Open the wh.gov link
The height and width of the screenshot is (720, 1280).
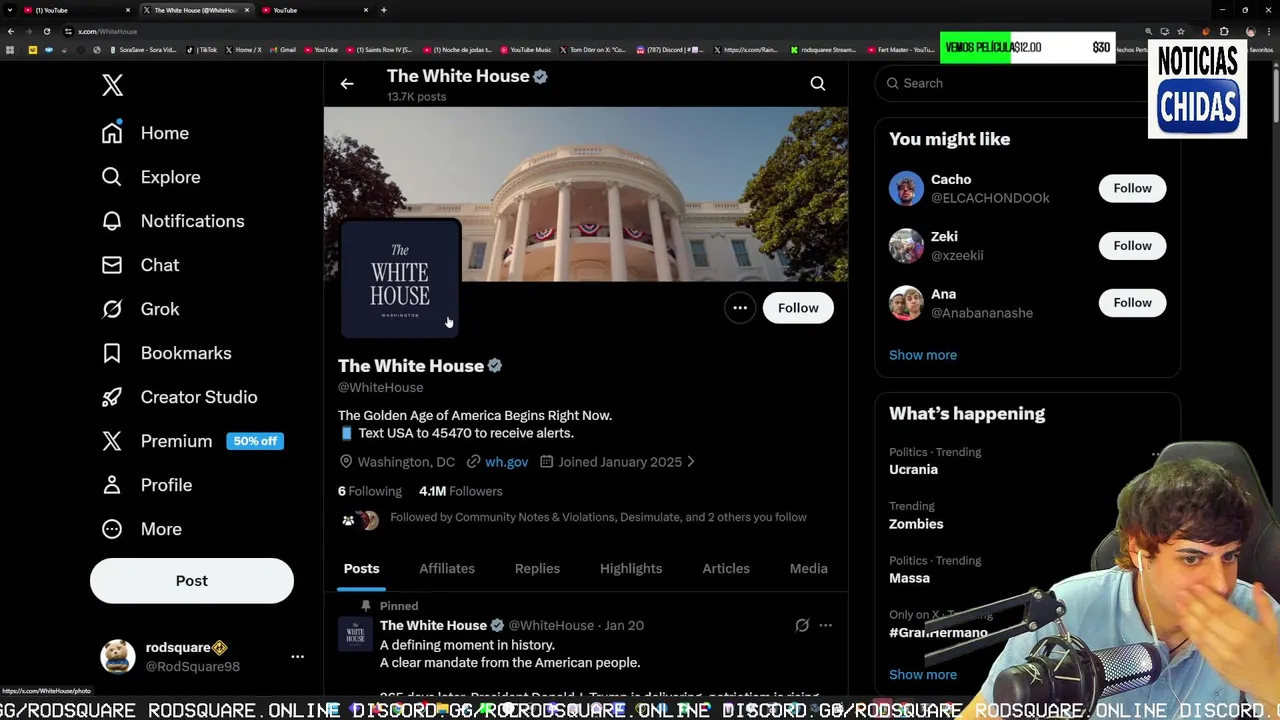[506, 462]
